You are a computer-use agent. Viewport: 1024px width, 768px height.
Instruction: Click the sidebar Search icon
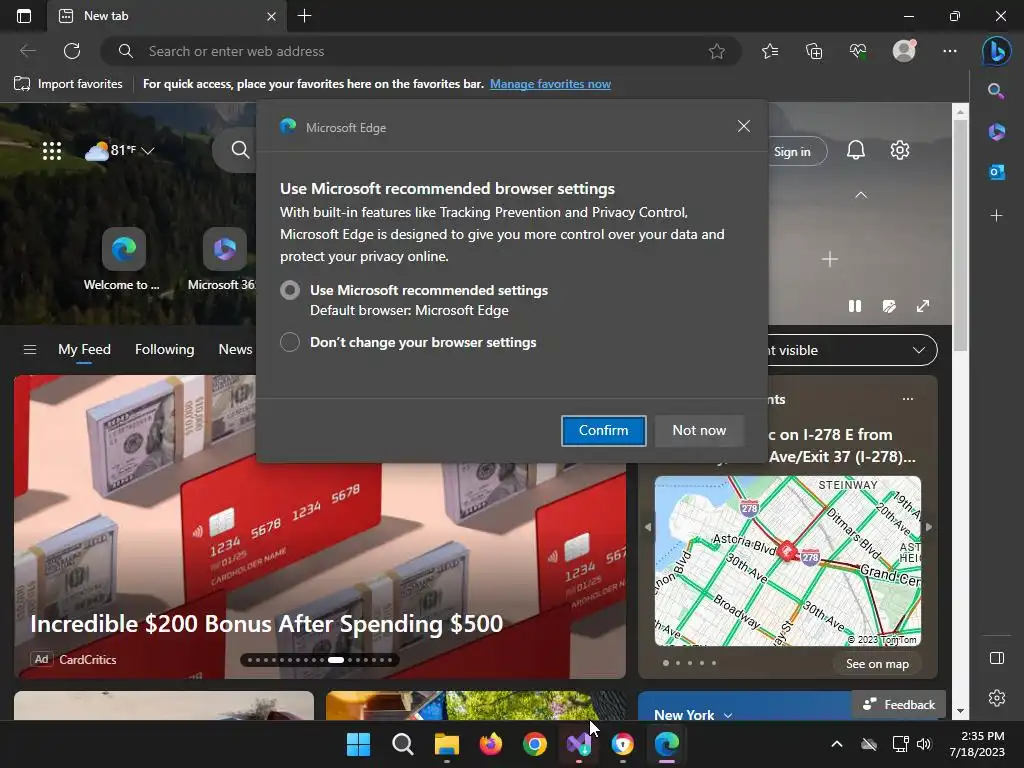click(996, 91)
